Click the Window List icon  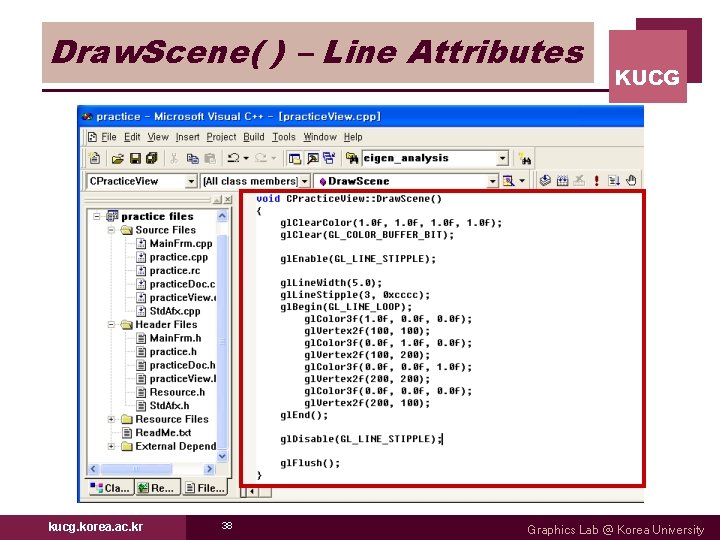[x=329, y=158]
